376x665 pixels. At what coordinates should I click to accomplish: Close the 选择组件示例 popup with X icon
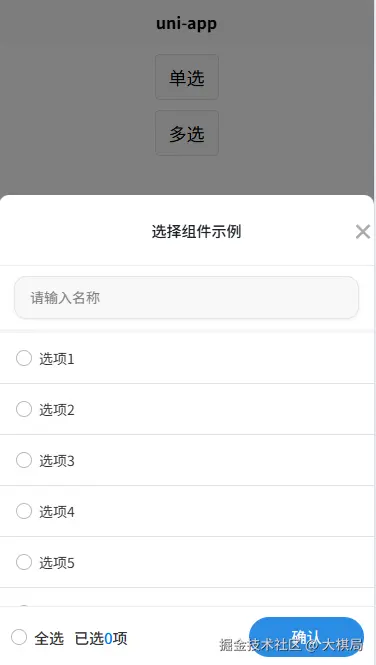[363, 232]
